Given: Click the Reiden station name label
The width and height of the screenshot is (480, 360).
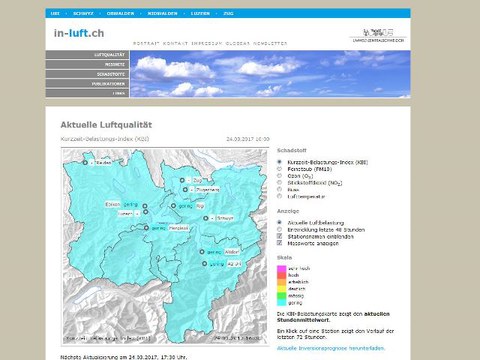Looking at the screenshot, I should (x=103, y=163).
